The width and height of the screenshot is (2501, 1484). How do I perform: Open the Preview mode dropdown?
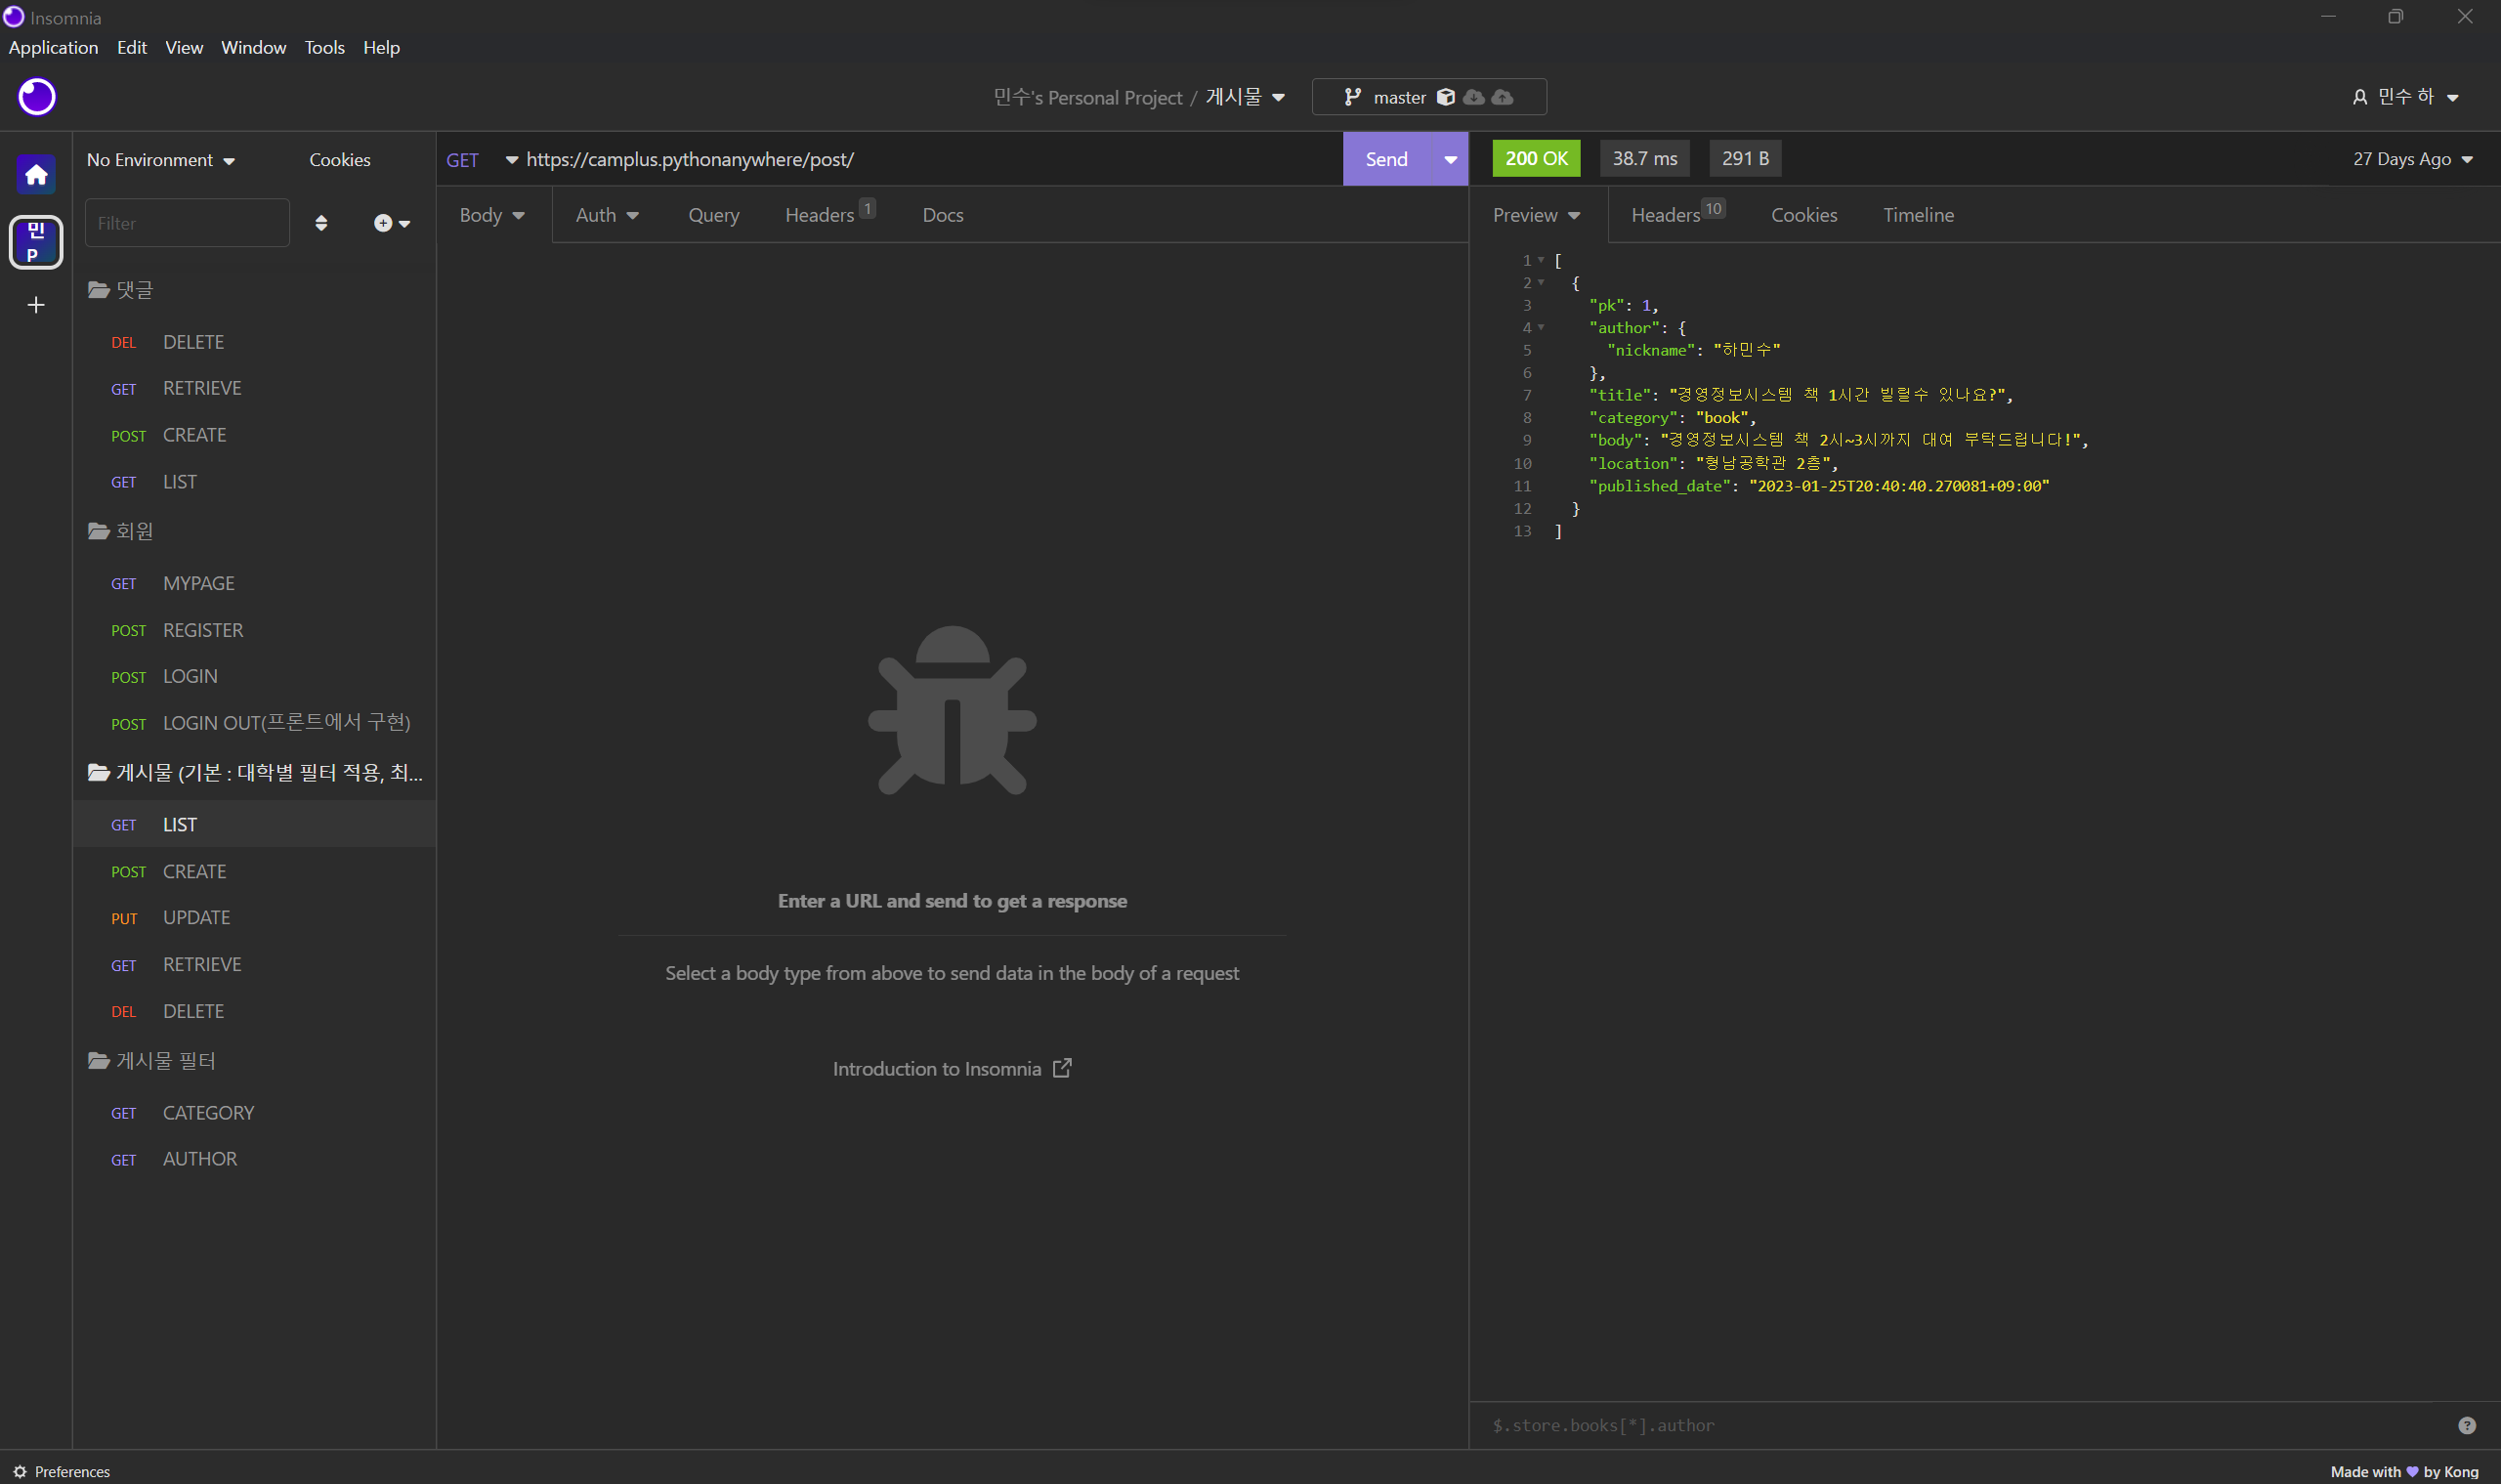[x=1536, y=215]
